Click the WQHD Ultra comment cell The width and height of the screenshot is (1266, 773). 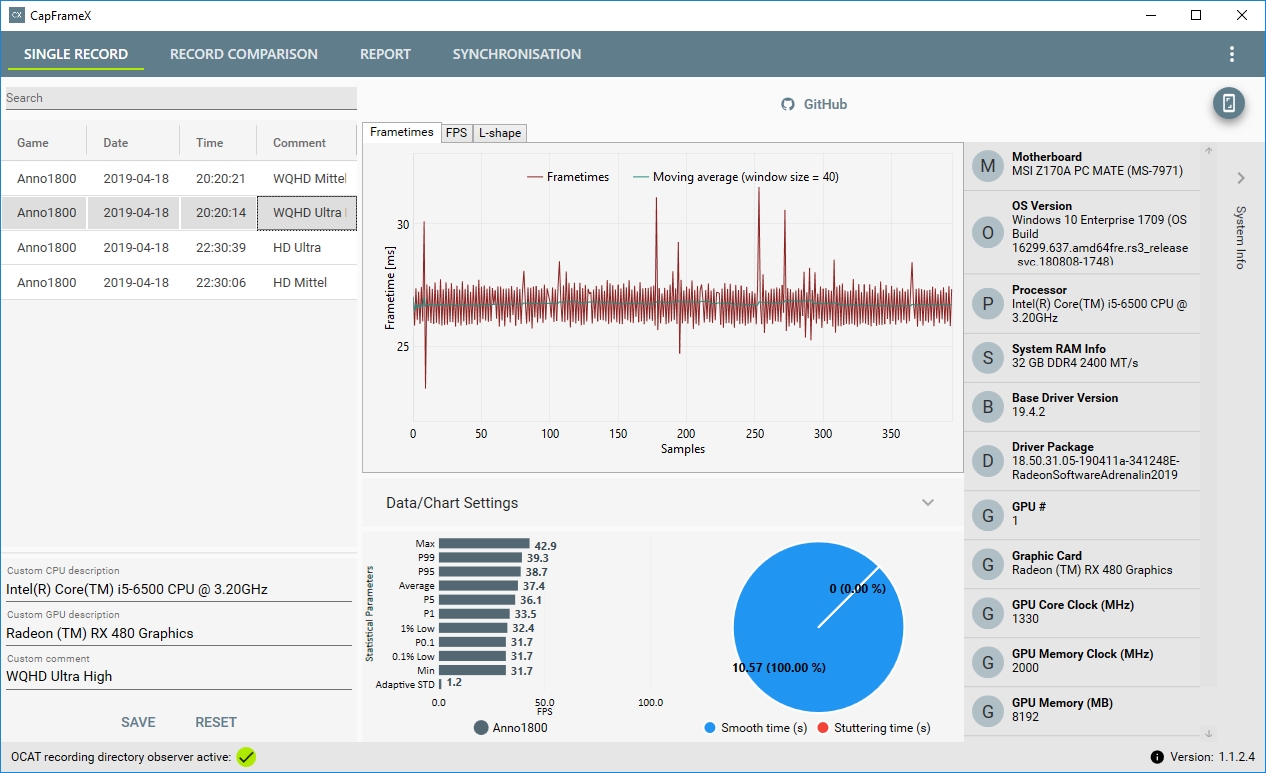pos(306,213)
